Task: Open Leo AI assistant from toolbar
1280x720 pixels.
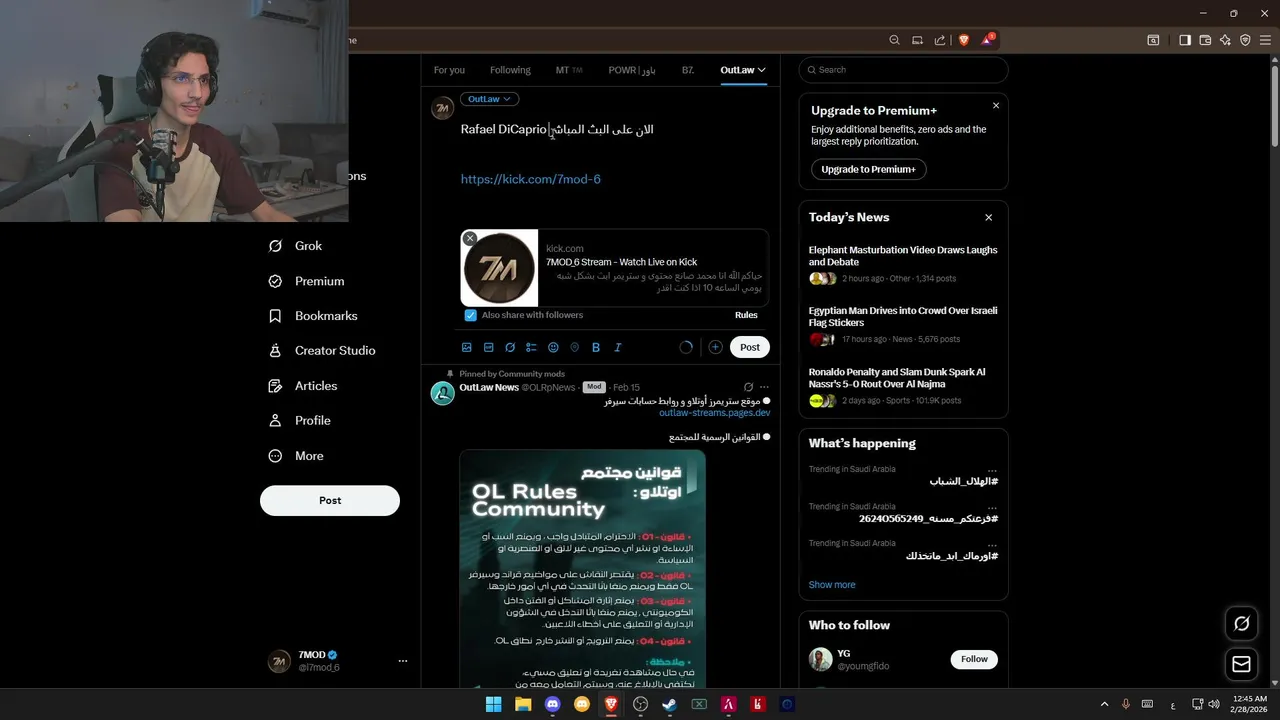Action: click(1226, 40)
